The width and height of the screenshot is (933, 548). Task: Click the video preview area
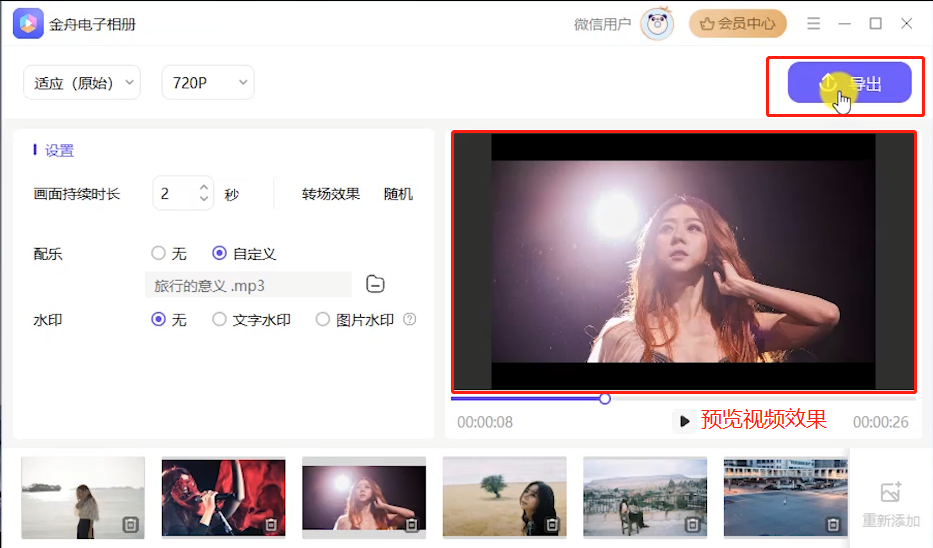(683, 261)
